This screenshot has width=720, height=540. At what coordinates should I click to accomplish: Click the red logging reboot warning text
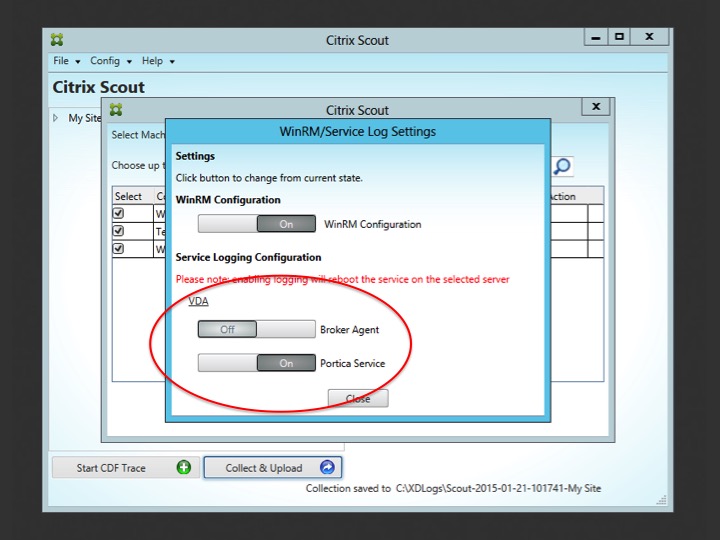[343, 279]
